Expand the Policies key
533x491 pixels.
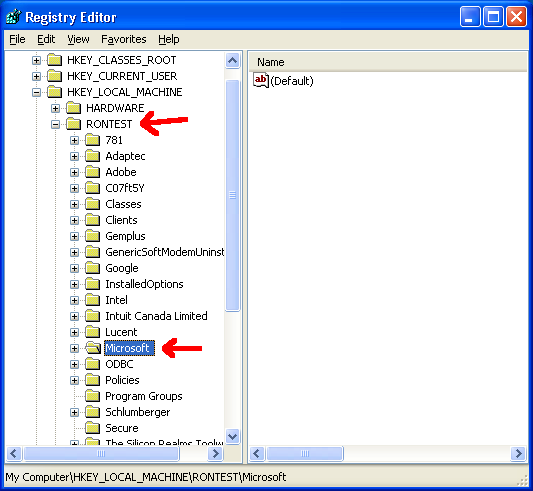point(74,380)
